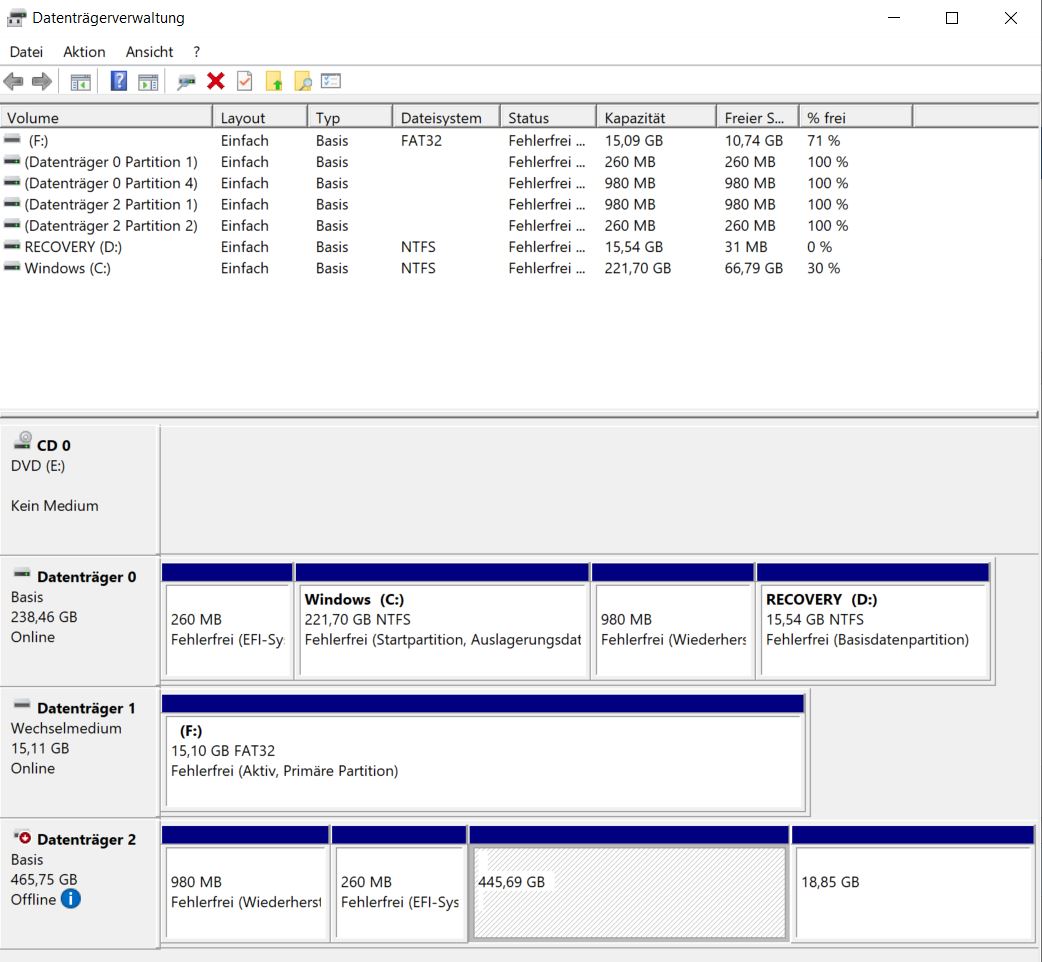Click the Datenträger 2 offline info icon
1042x962 pixels.
(x=70, y=899)
